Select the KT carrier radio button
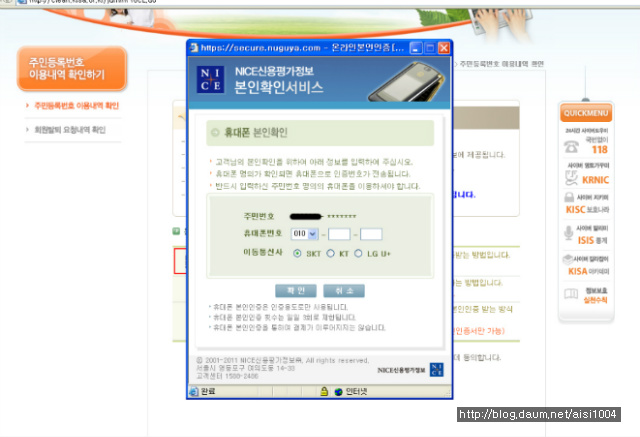Image resolution: width=640 pixels, height=437 pixels. tap(331, 253)
